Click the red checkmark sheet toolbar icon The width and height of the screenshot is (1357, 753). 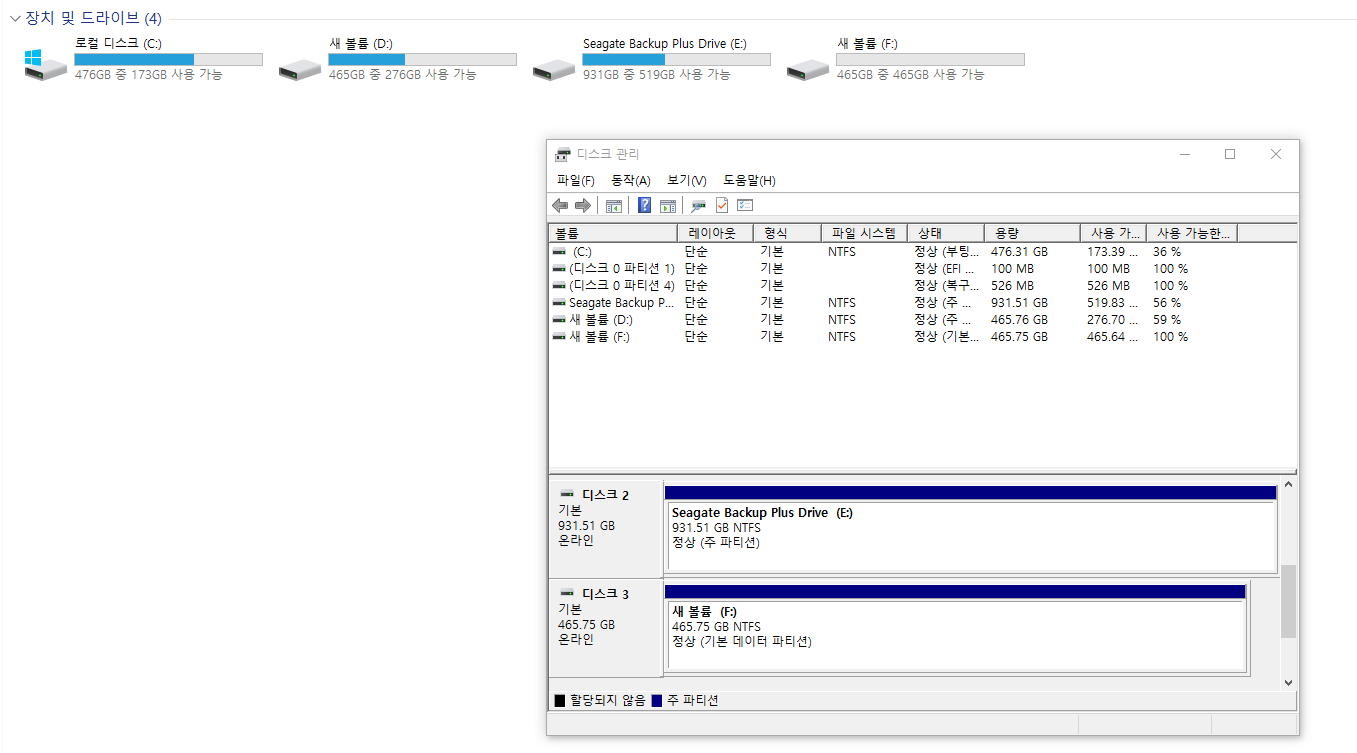point(722,206)
